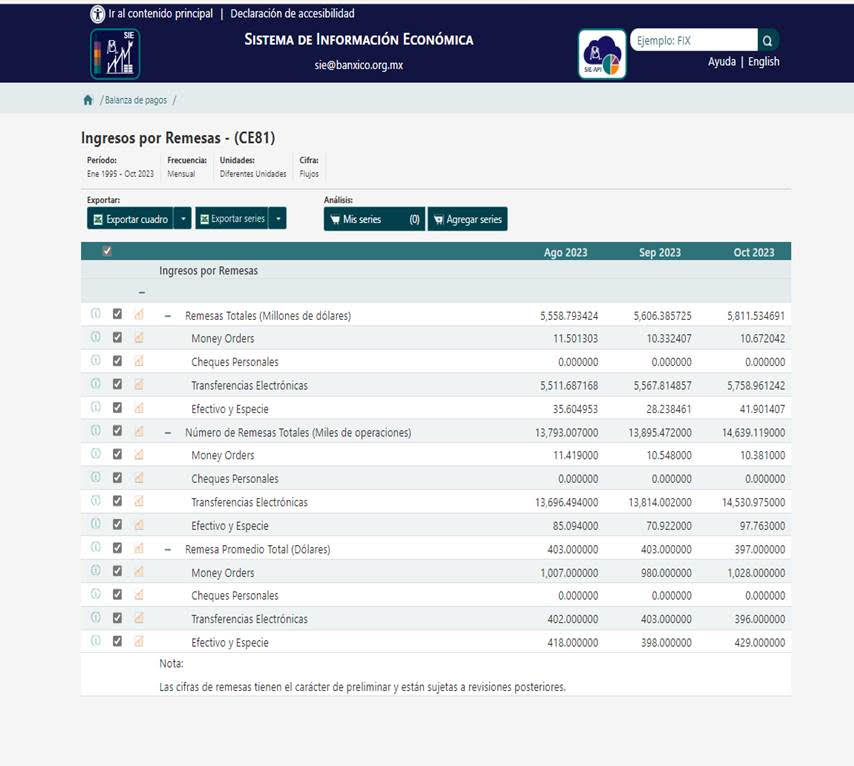Collapse Número de Remesas Totales group
This screenshot has width=854, height=766.
coord(167,432)
